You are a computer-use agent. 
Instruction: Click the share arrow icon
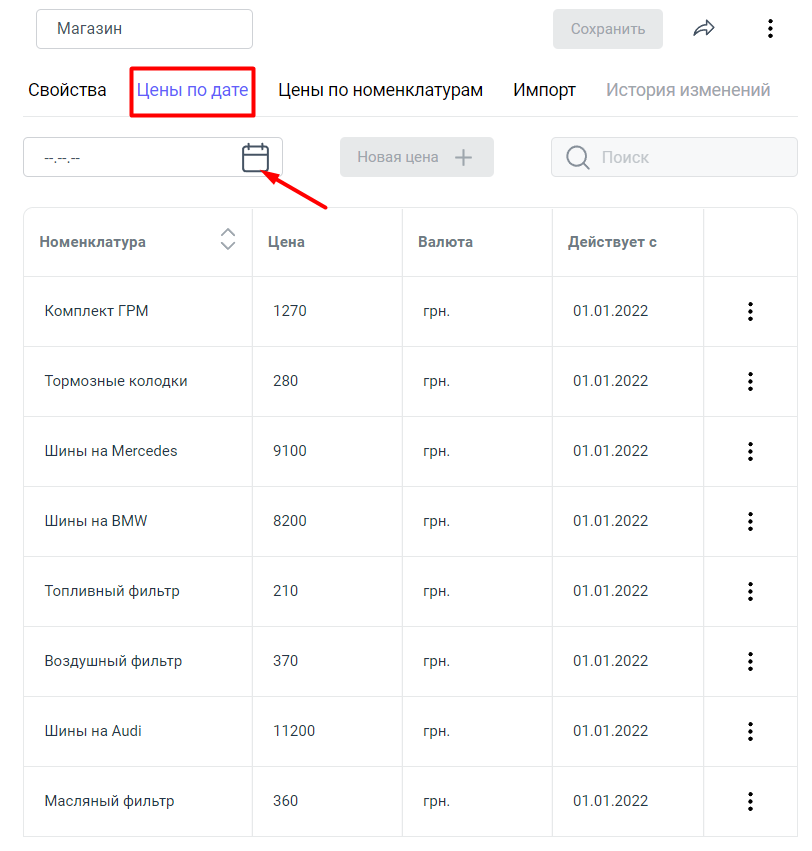point(704,29)
